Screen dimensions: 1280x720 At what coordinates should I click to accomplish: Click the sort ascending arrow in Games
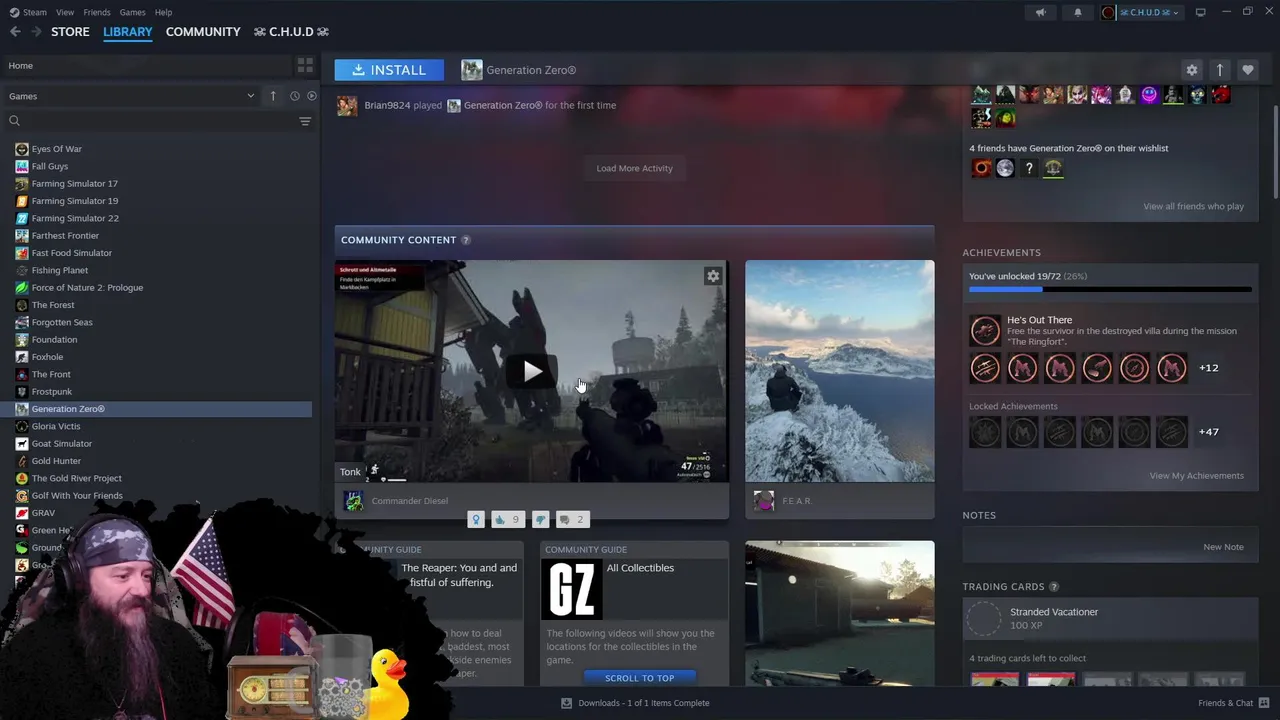(x=273, y=96)
